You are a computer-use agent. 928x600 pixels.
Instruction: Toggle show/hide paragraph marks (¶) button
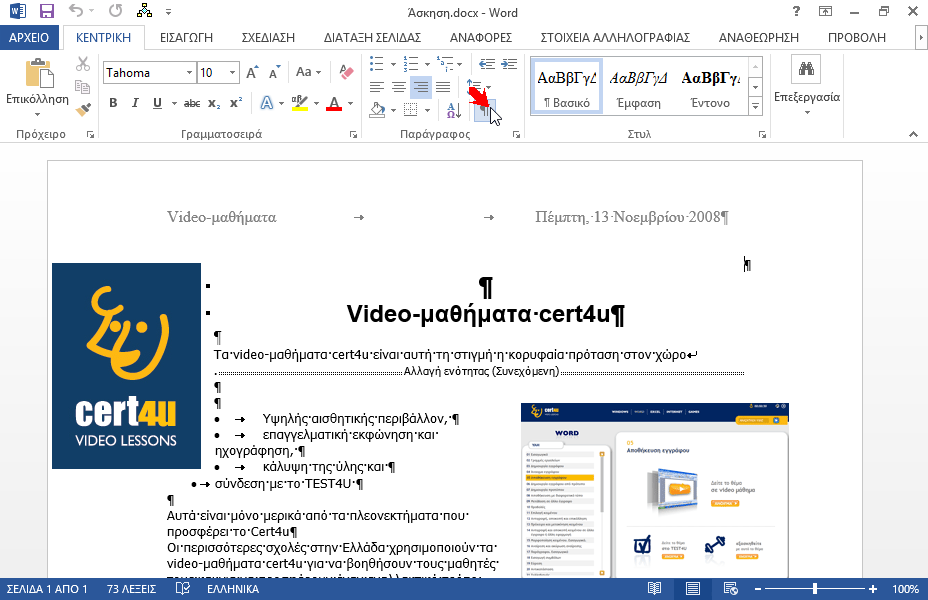click(x=485, y=110)
